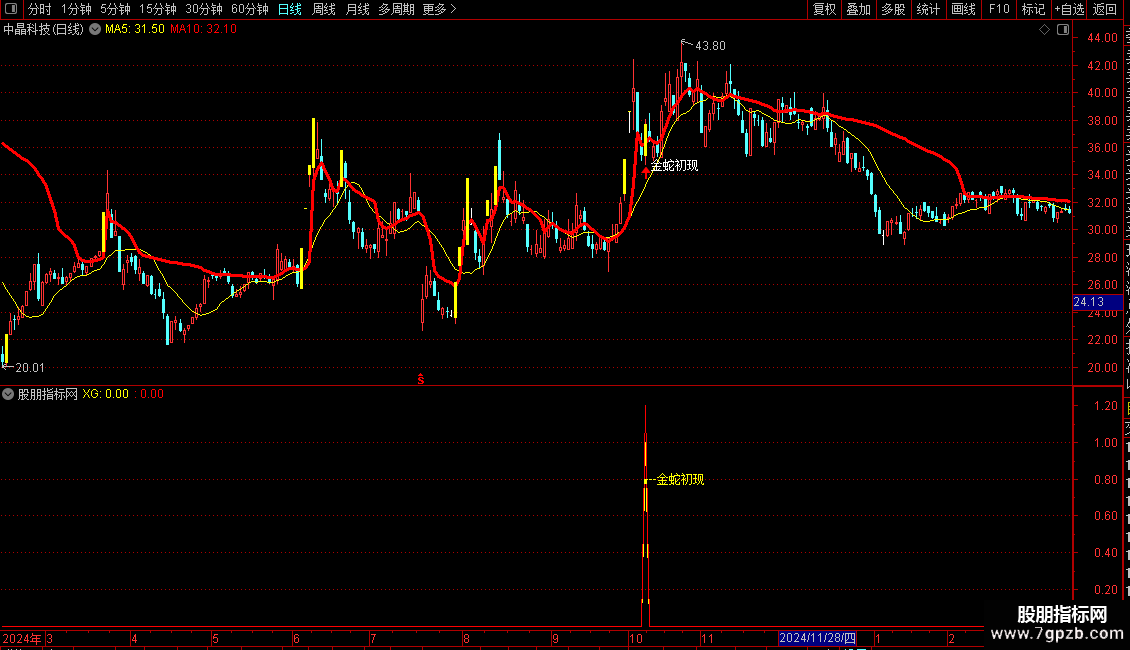1130x650 pixels.
Task: Open the main chart indicator dropdown arrow
Action: pos(95,30)
